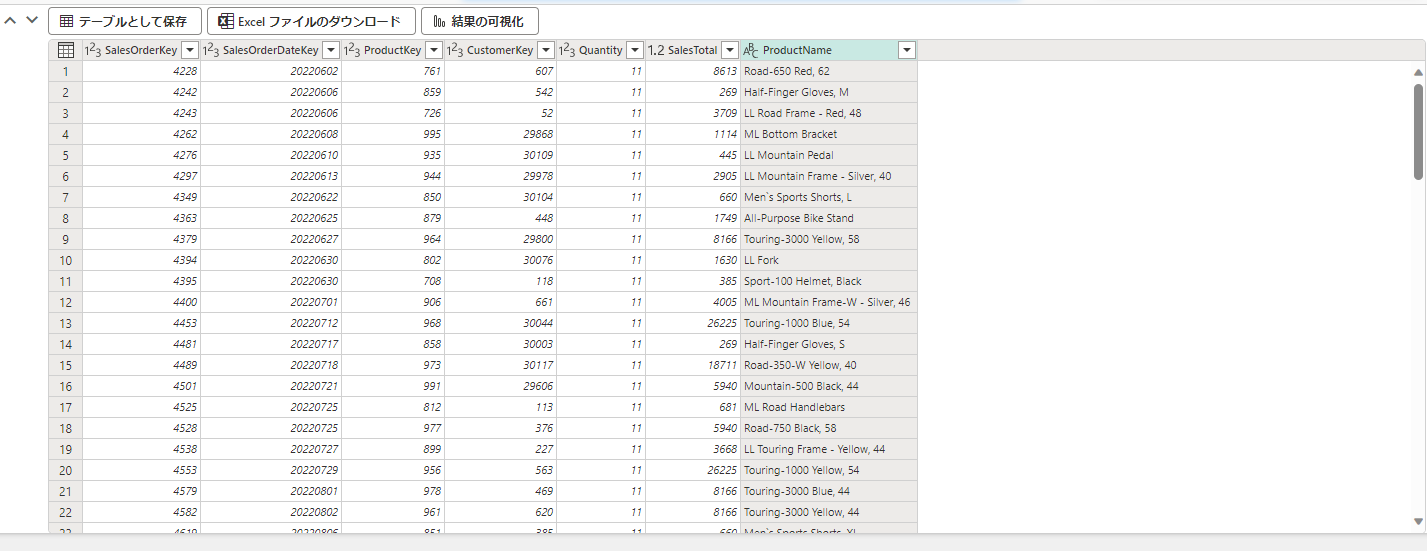Click cell LL Road Frame - Red, 48
1427x551 pixels.
[x=828, y=113]
